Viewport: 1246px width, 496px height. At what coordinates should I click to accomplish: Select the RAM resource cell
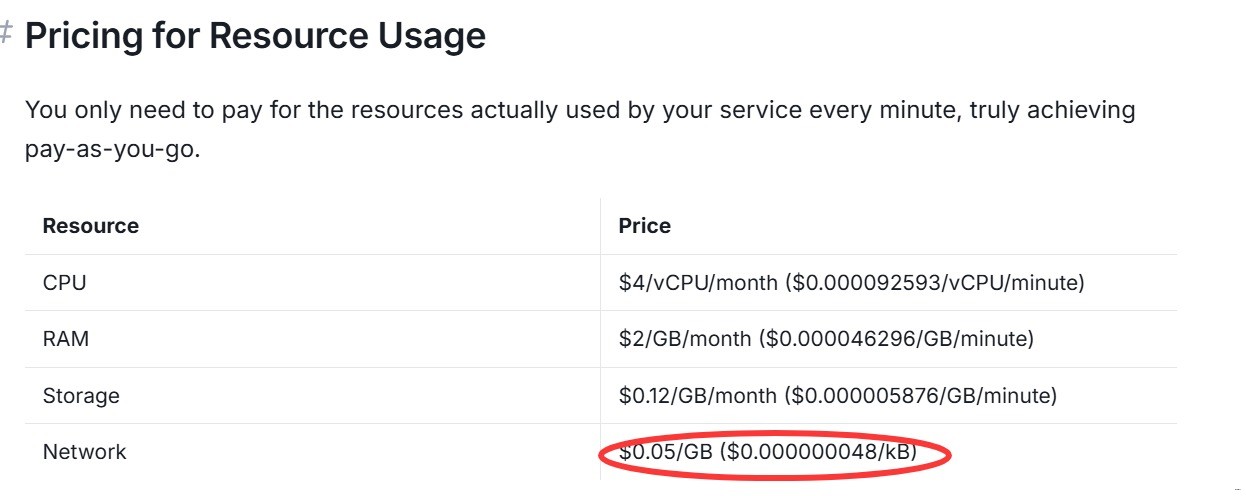[x=66, y=339]
